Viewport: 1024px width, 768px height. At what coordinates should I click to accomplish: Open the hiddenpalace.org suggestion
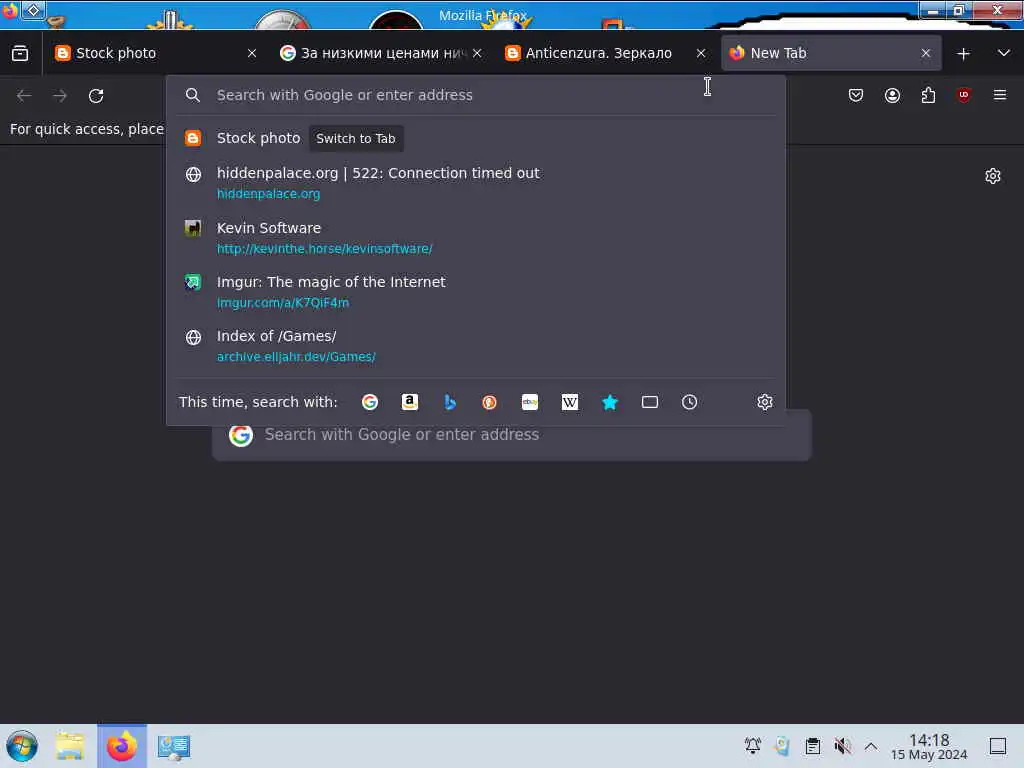475,183
